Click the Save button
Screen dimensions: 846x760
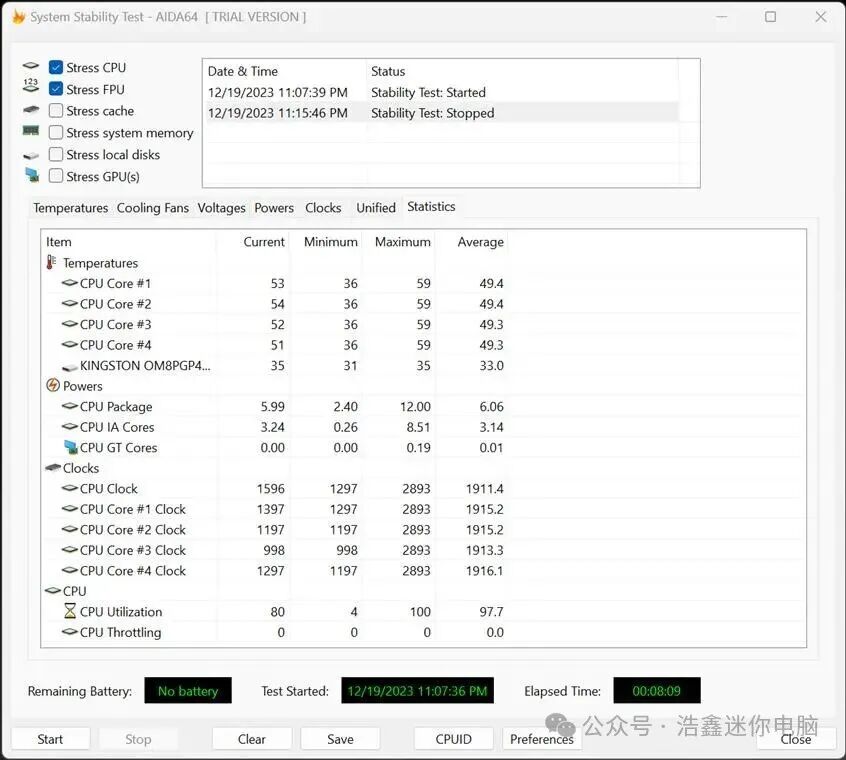point(340,739)
